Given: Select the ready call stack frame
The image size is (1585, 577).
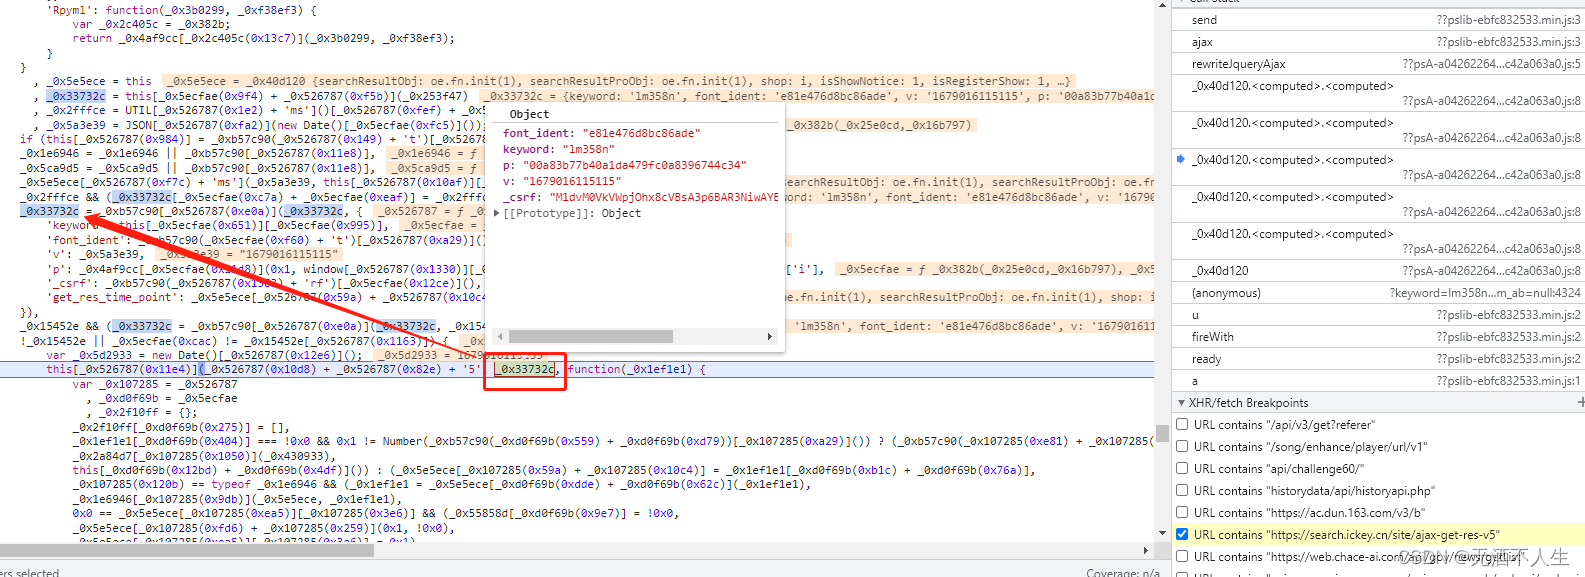Looking at the screenshot, I should [x=1378, y=359].
